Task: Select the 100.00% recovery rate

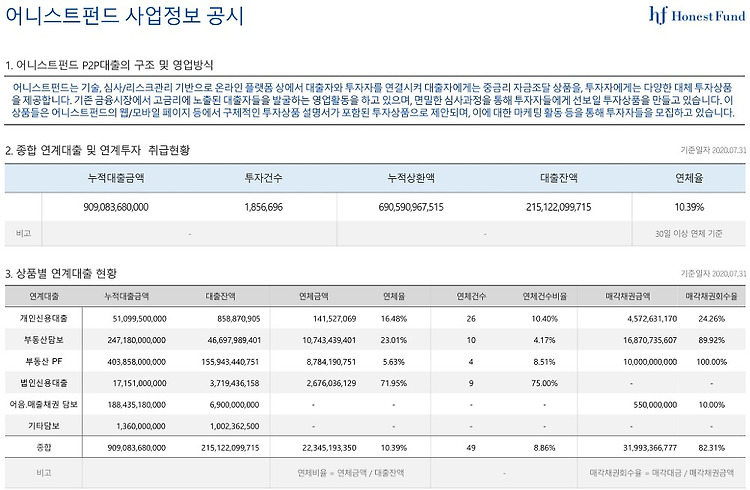Action: click(712, 362)
